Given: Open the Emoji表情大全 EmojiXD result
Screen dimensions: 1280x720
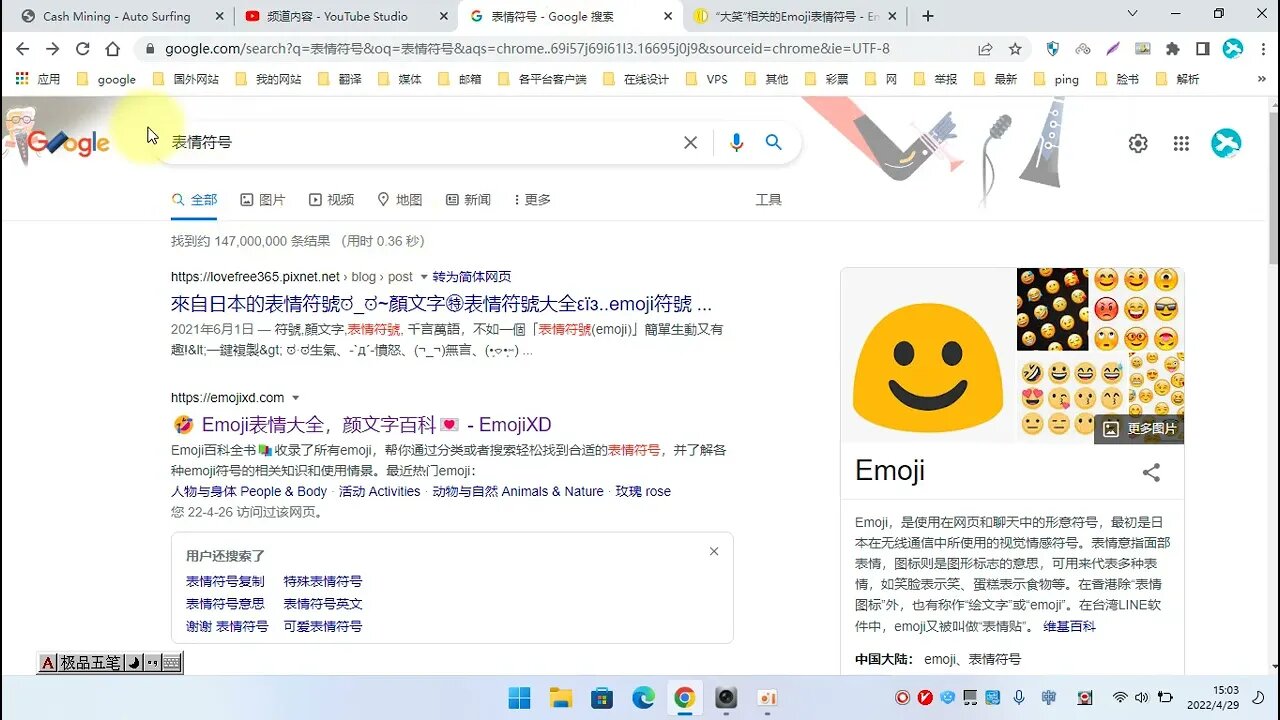Looking at the screenshot, I should (376, 424).
